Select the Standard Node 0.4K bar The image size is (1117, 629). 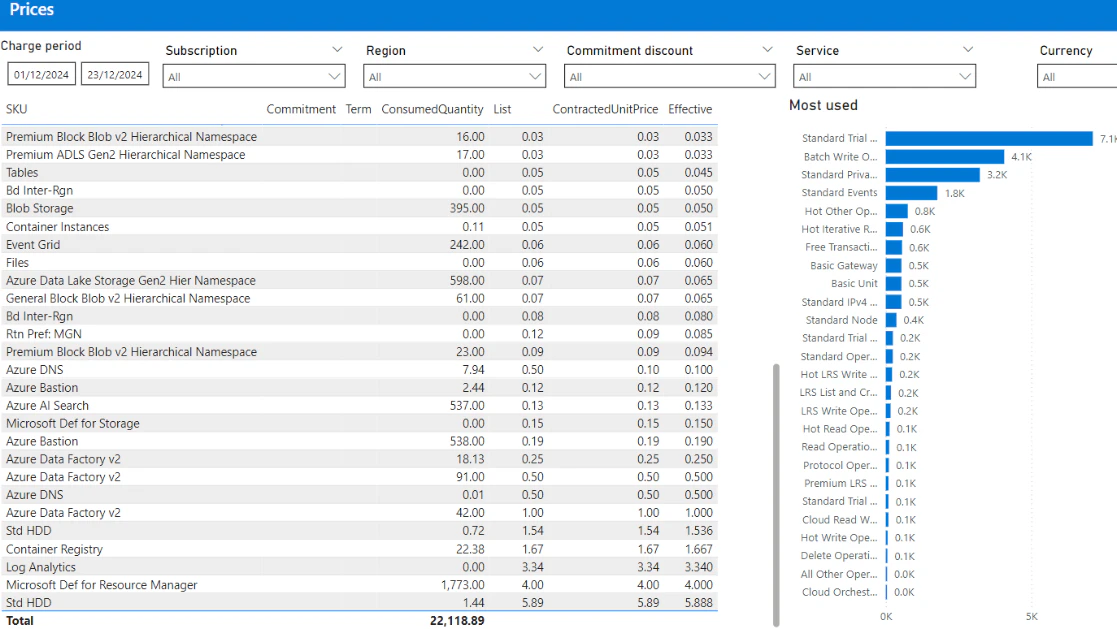tap(890, 320)
